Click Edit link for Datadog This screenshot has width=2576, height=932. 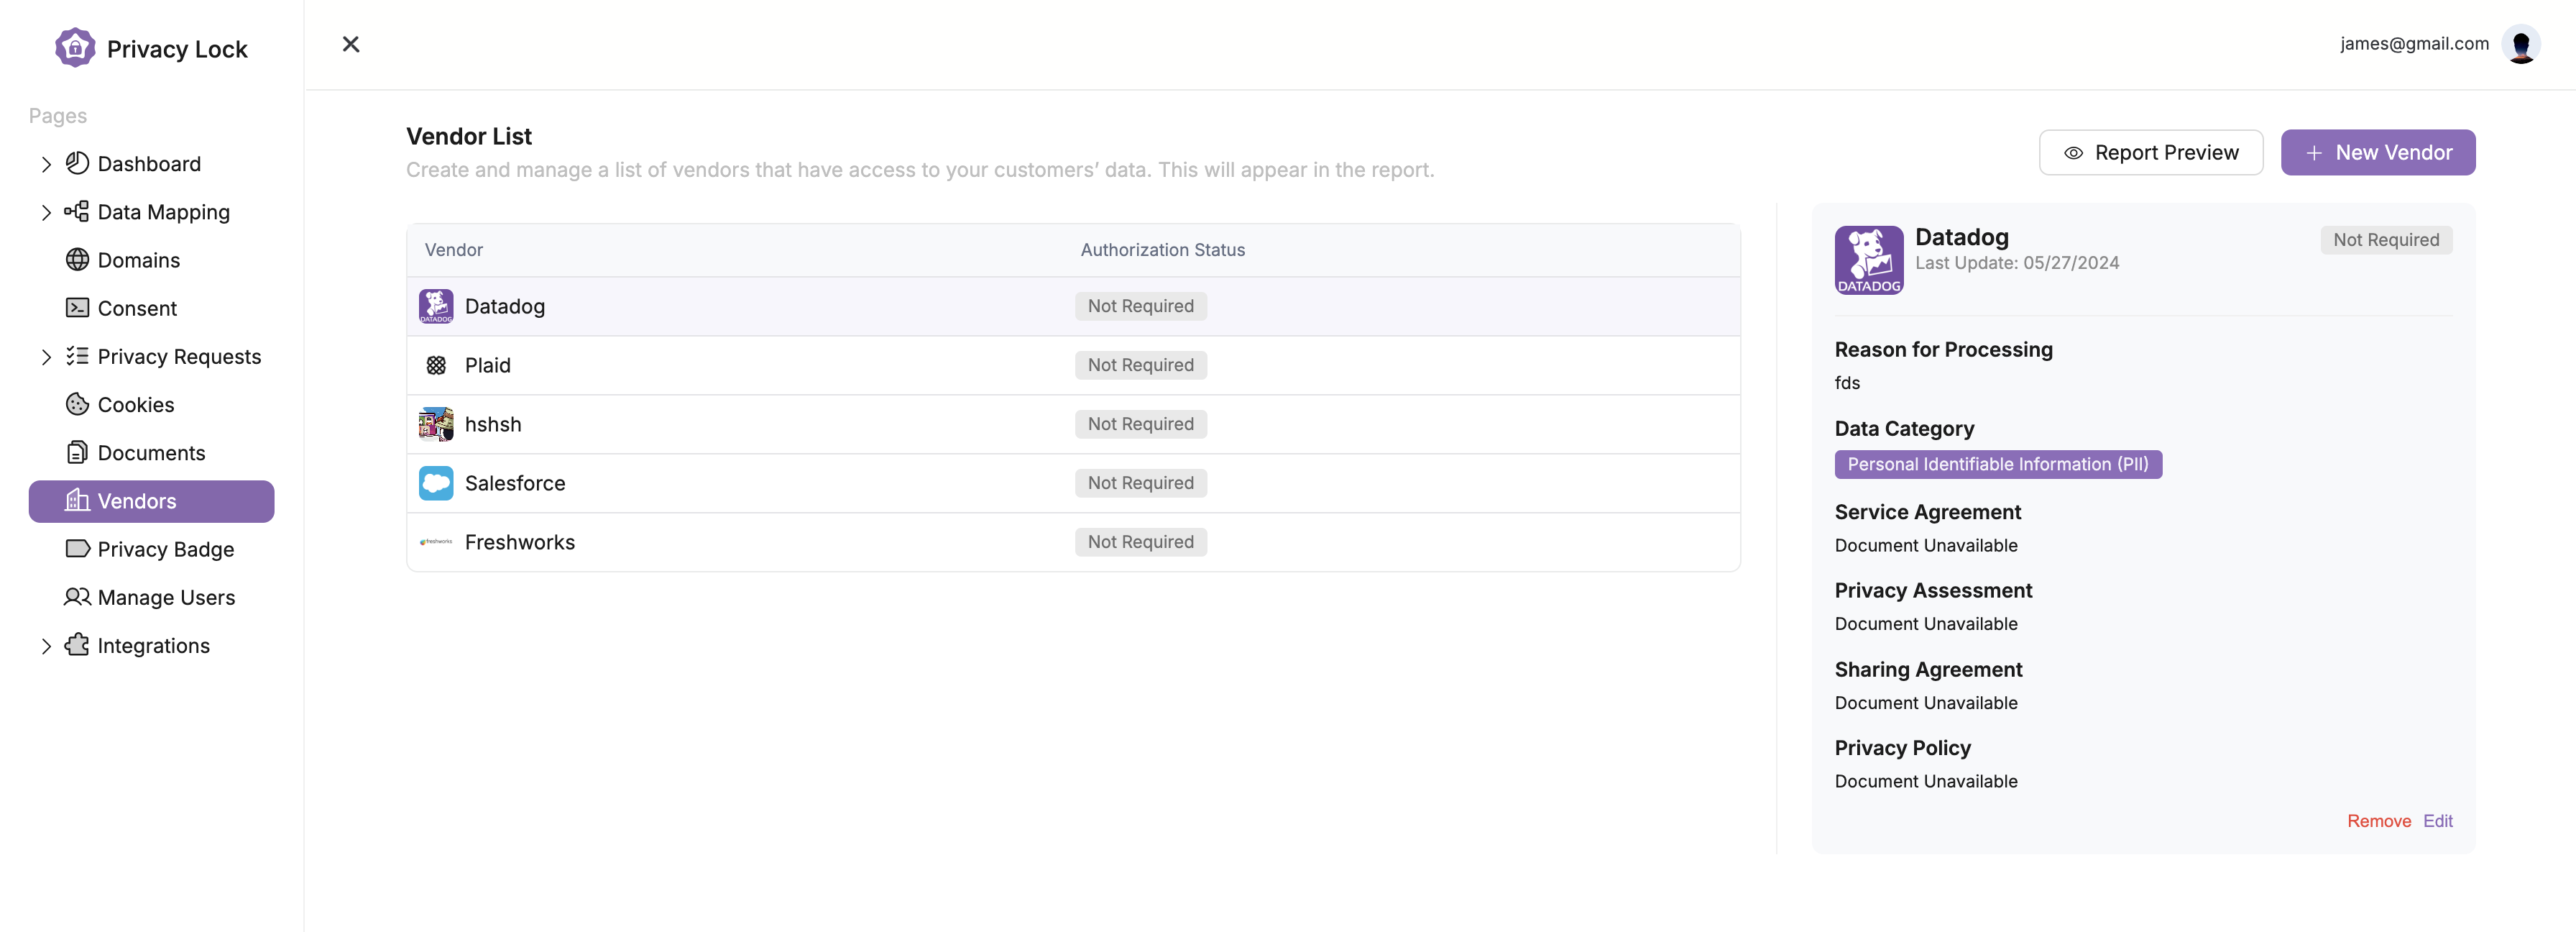2438,821
